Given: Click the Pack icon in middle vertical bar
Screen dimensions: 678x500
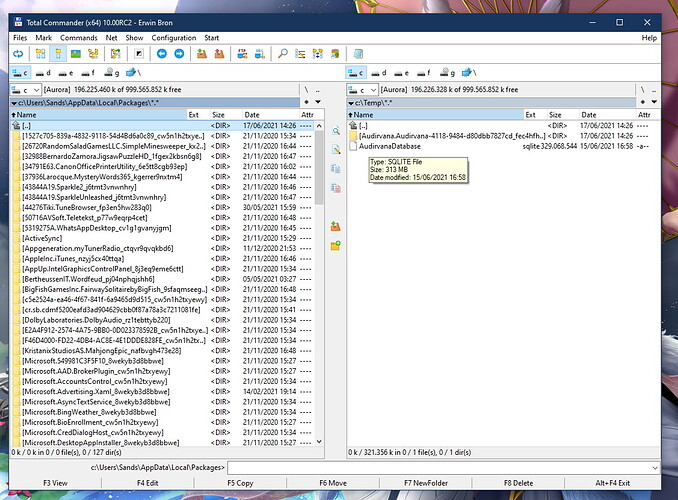Looking at the screenshot, I should [336, 226].
